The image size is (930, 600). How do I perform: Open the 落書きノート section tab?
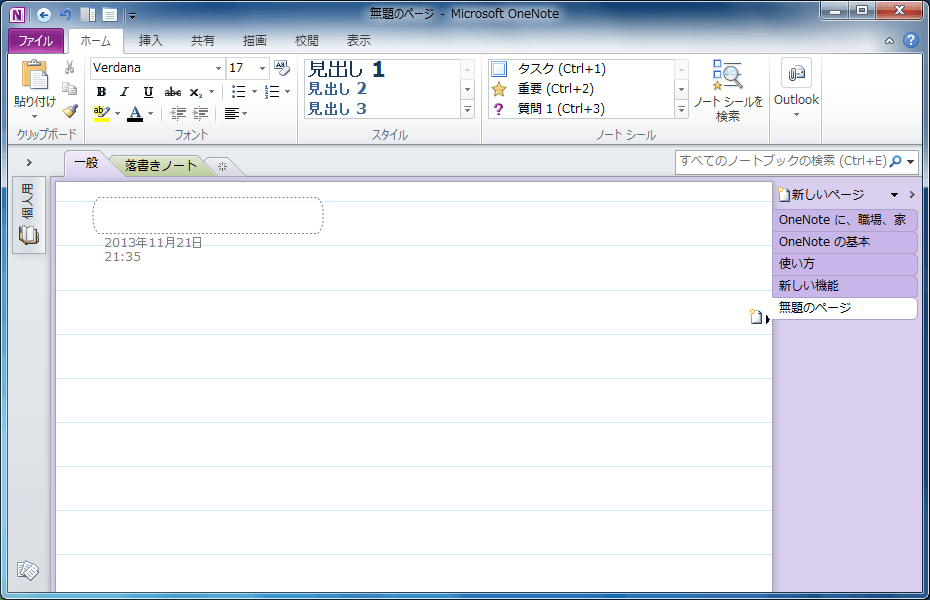point(161,165)
